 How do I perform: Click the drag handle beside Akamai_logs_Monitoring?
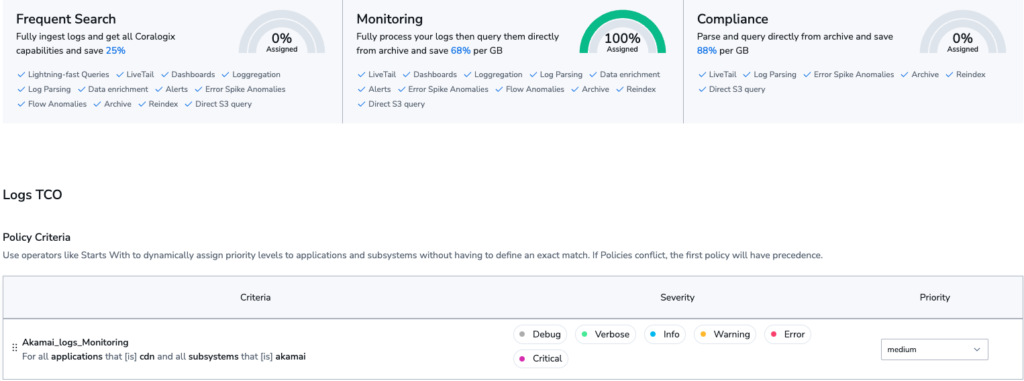14,348
